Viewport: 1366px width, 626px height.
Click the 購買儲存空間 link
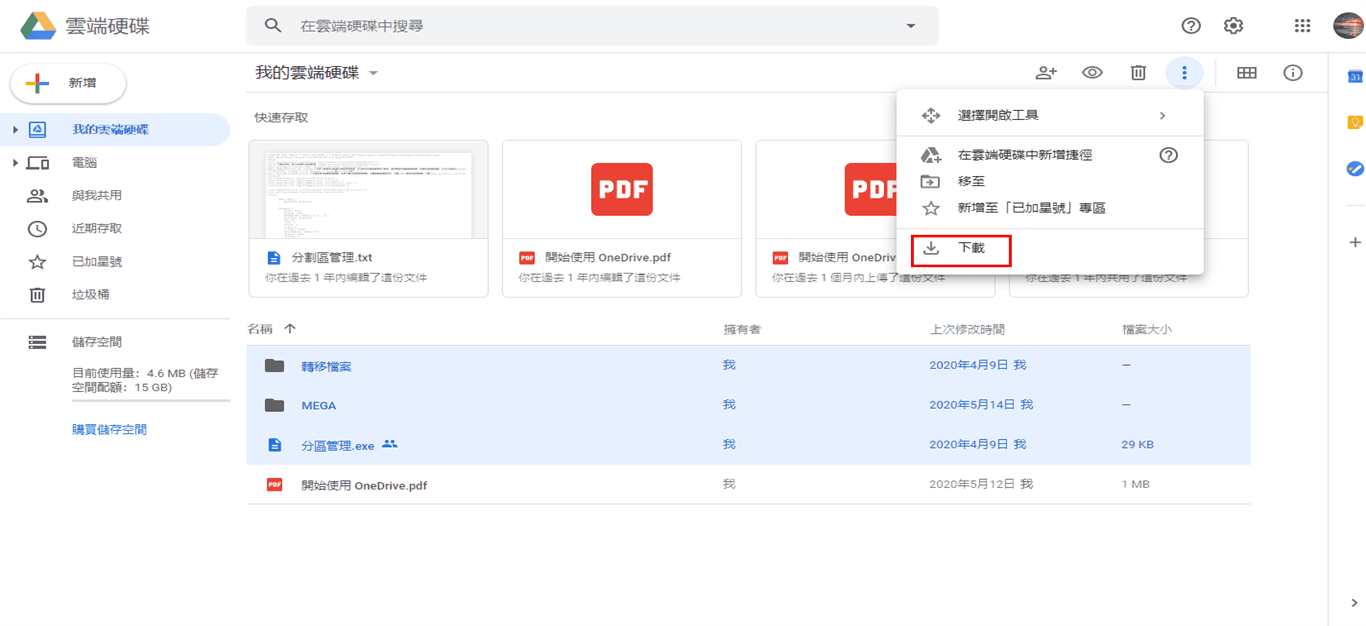(x=109, y=430)
